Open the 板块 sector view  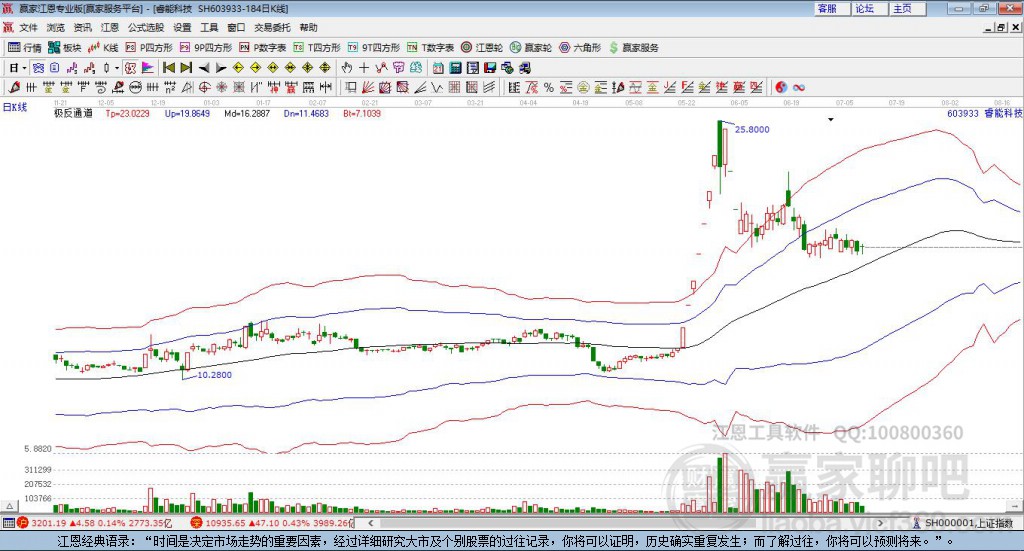[65, 48]
